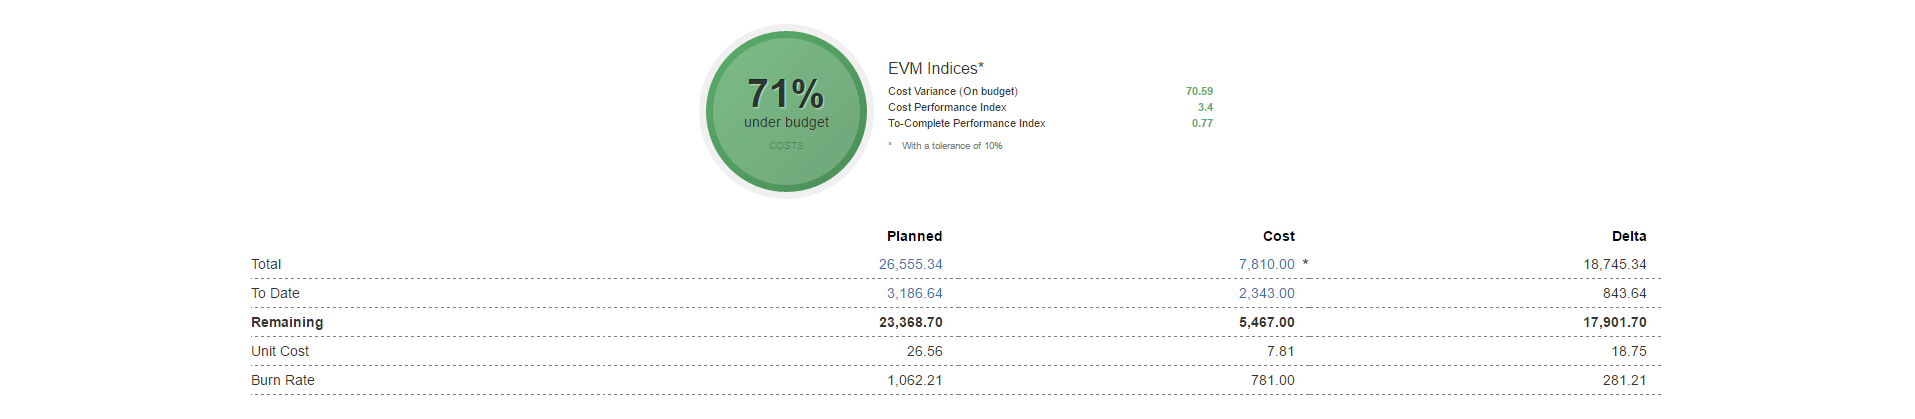Select the Total row label
The height and width of the screenshot is (419, 1915).
click(x=266, y=265)
